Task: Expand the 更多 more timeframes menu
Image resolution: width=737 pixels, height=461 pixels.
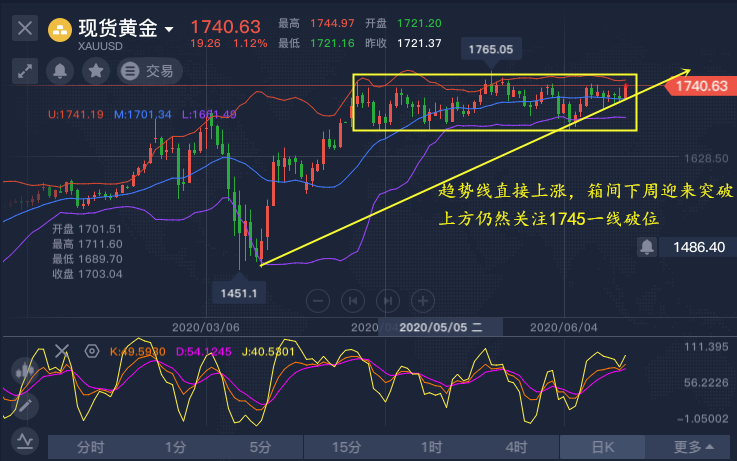Action: (693, 447)
